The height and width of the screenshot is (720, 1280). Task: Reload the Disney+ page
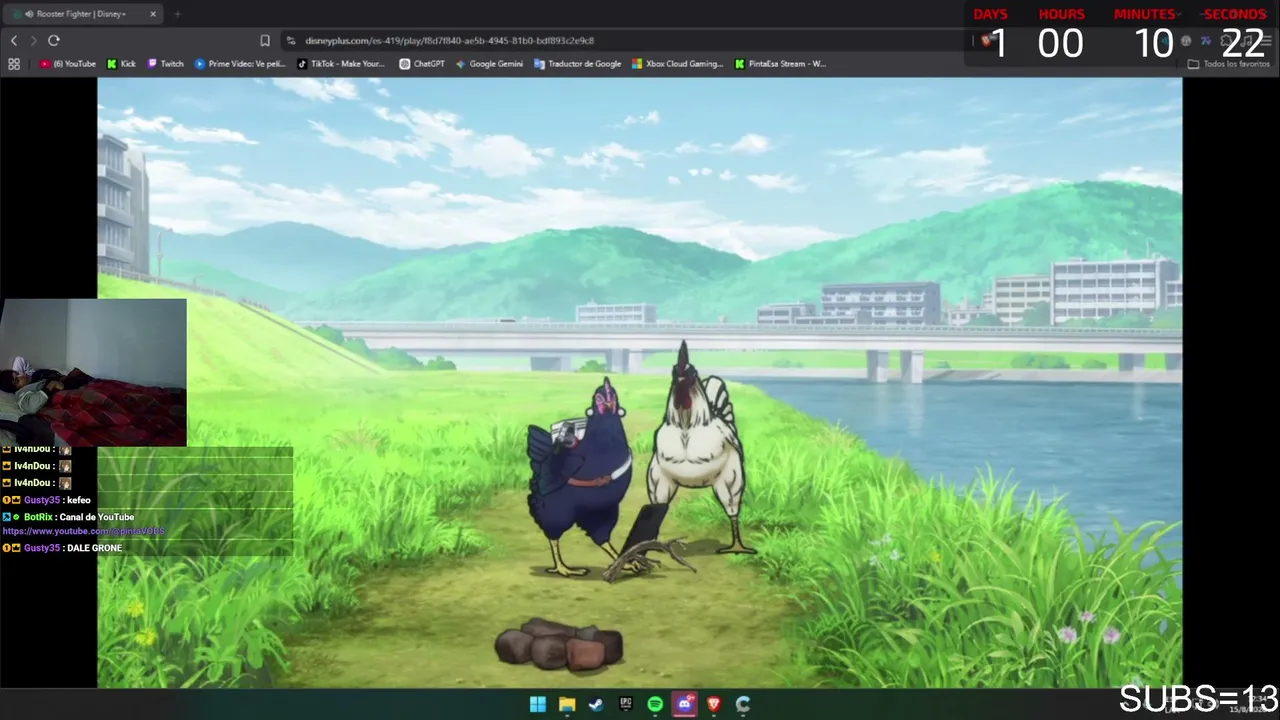pyautogui.click(x=54, y=40)
